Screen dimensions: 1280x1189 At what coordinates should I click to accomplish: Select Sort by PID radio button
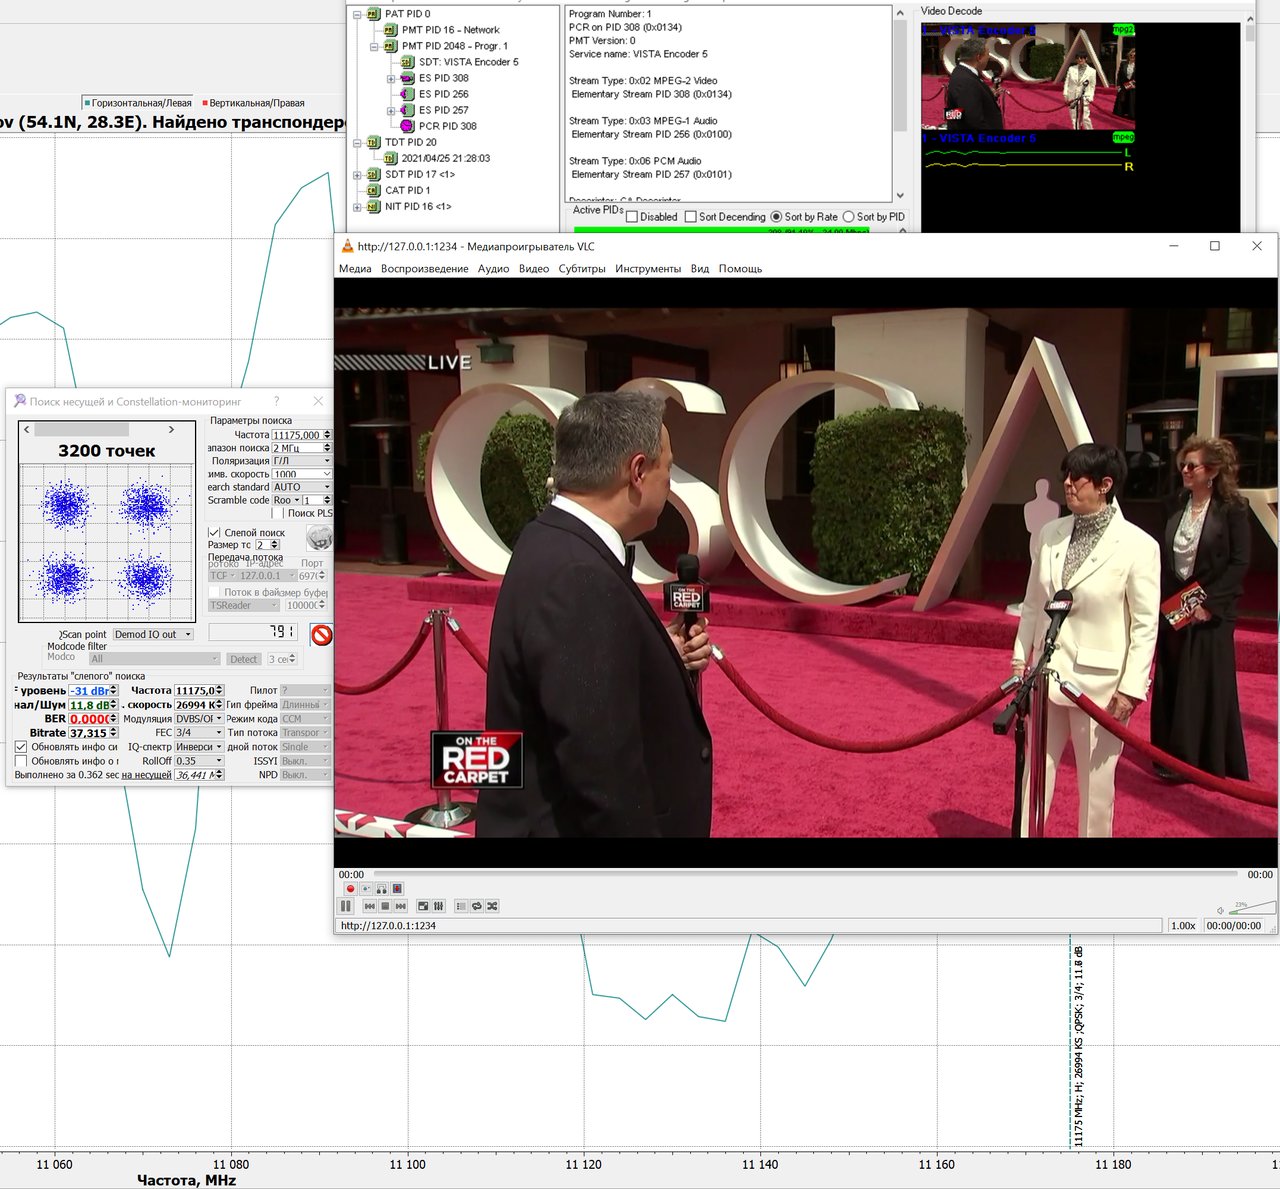click(x=849, y=217)
